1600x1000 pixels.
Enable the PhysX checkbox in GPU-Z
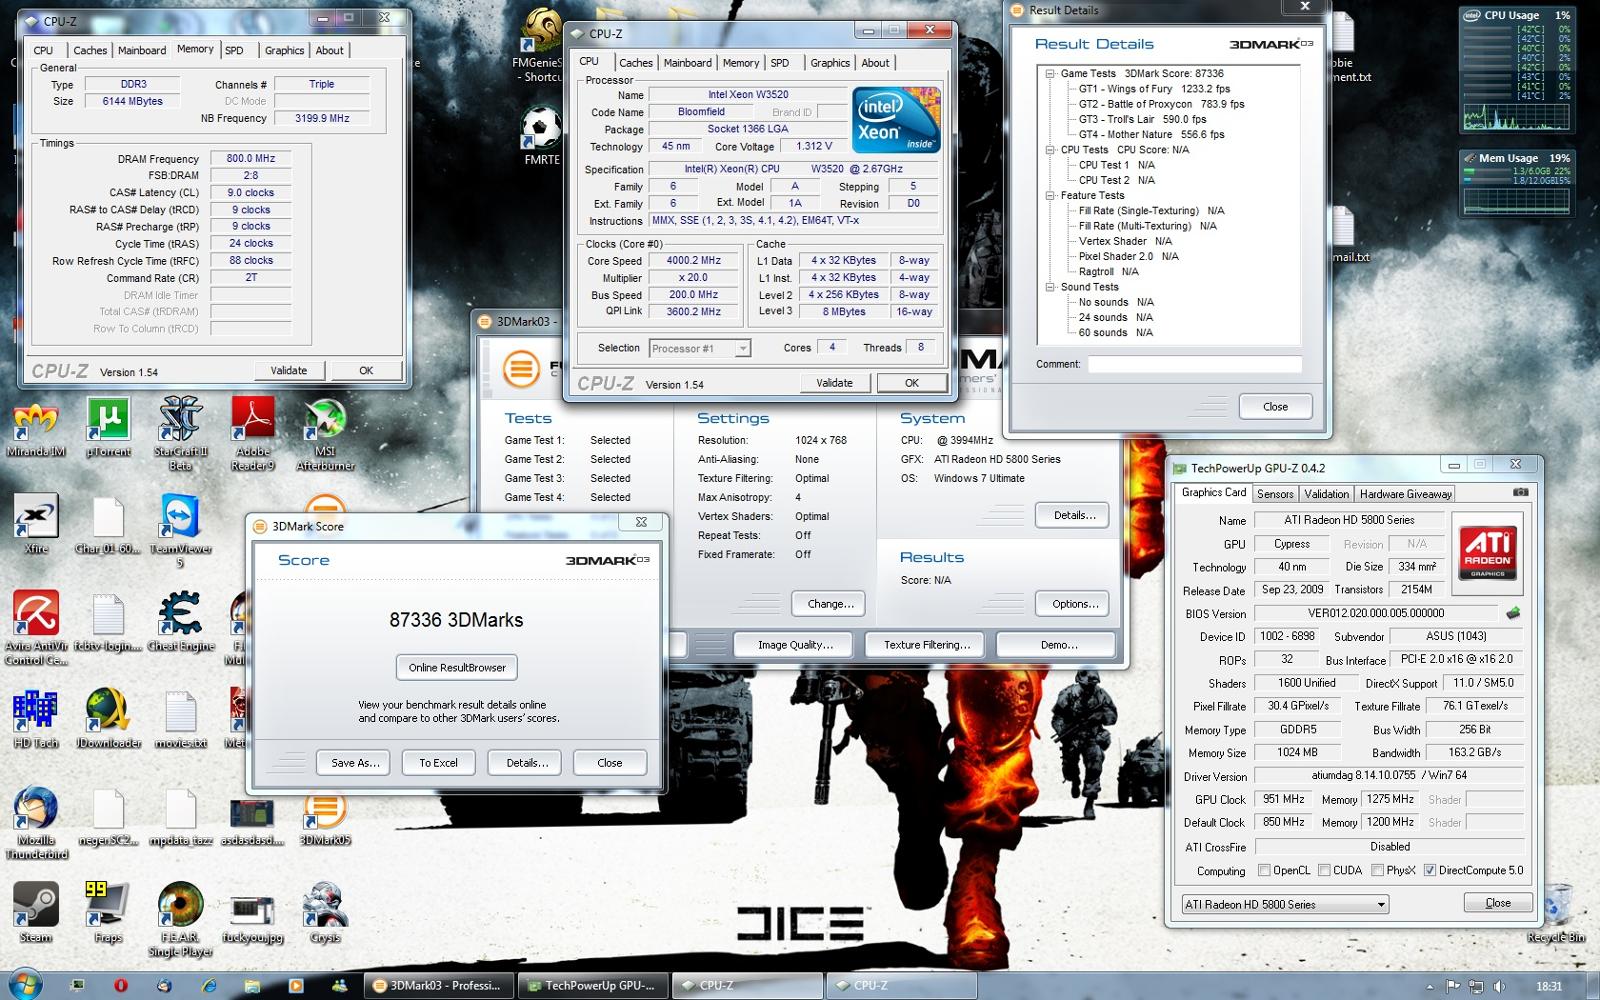[x=1377, y=870]
